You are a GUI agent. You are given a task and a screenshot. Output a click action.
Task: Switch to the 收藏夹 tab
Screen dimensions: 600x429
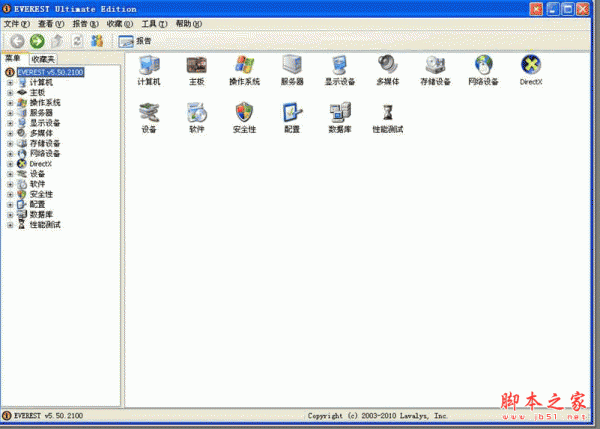click(43, 59)
